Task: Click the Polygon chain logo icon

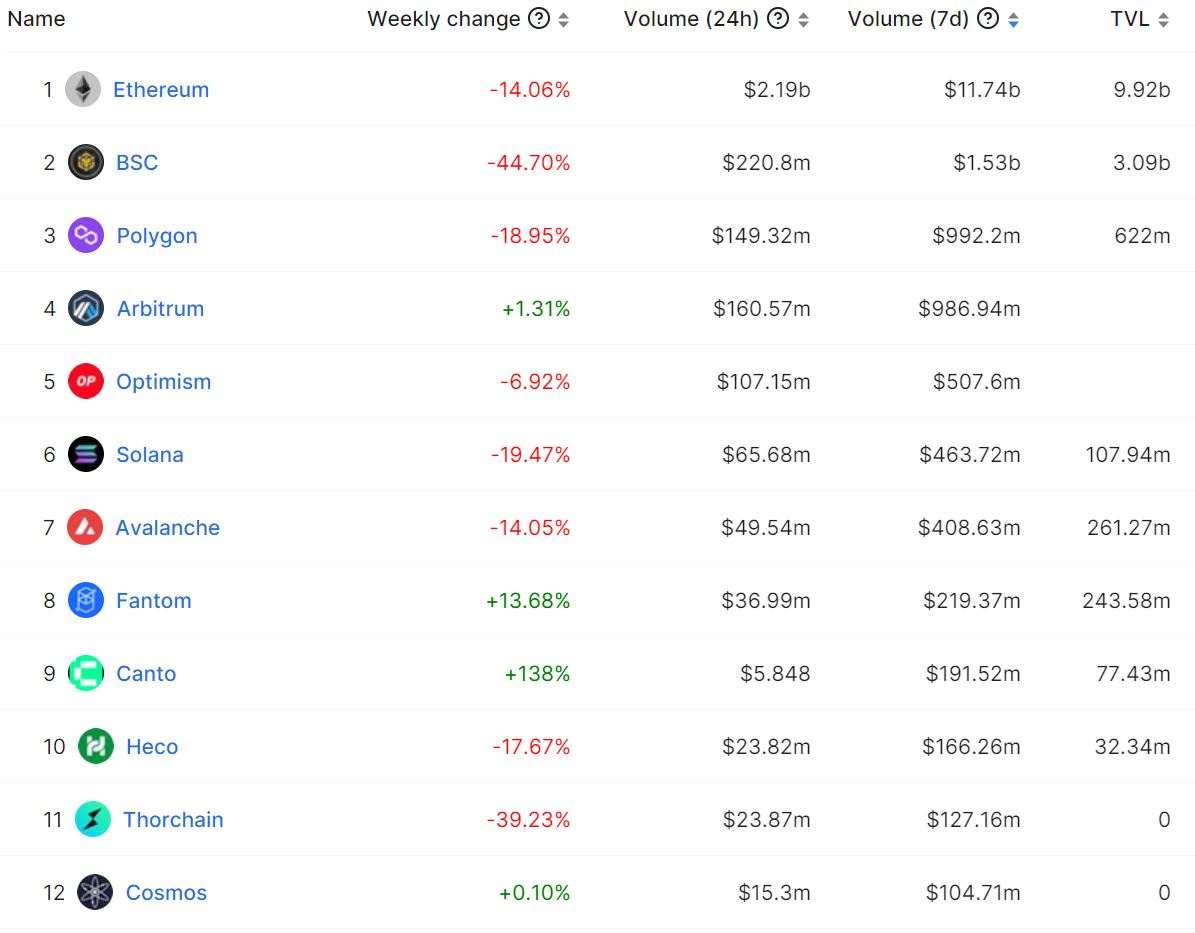Action: [x=86, y=236]
